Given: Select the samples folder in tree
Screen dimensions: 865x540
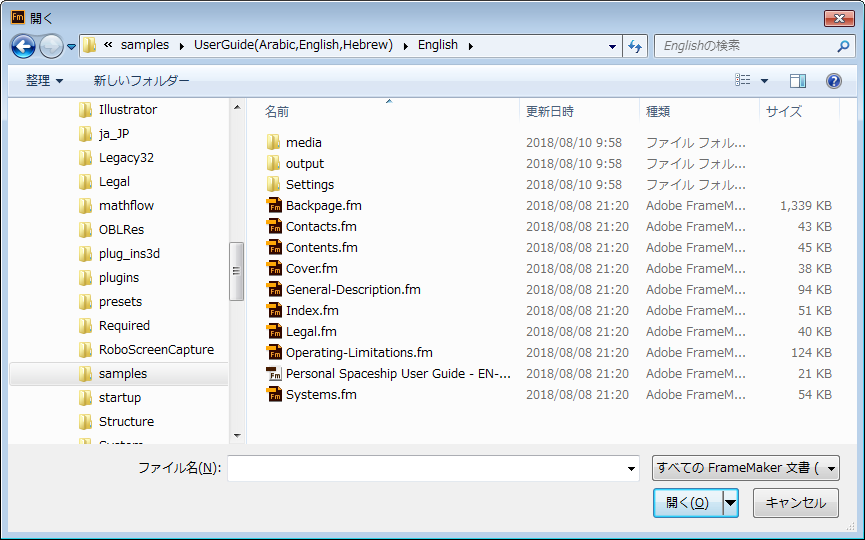Looking at the screenshot, I should 122,374.
